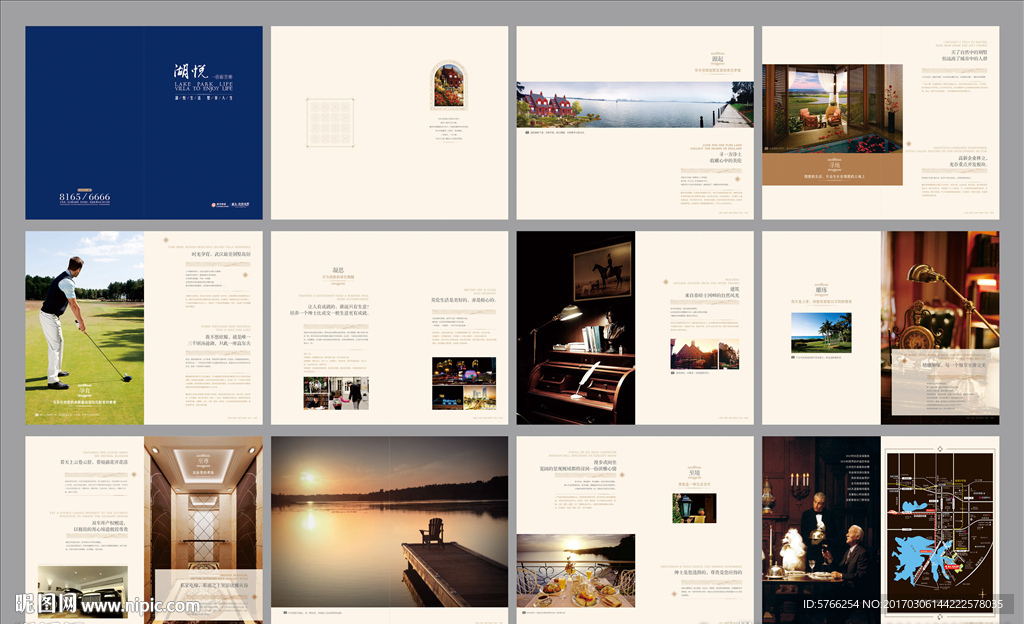This screenshot has height=624, width=1024.
Task: Select the terrace room with red curtains photo
Action: click(x=832, y=108)
